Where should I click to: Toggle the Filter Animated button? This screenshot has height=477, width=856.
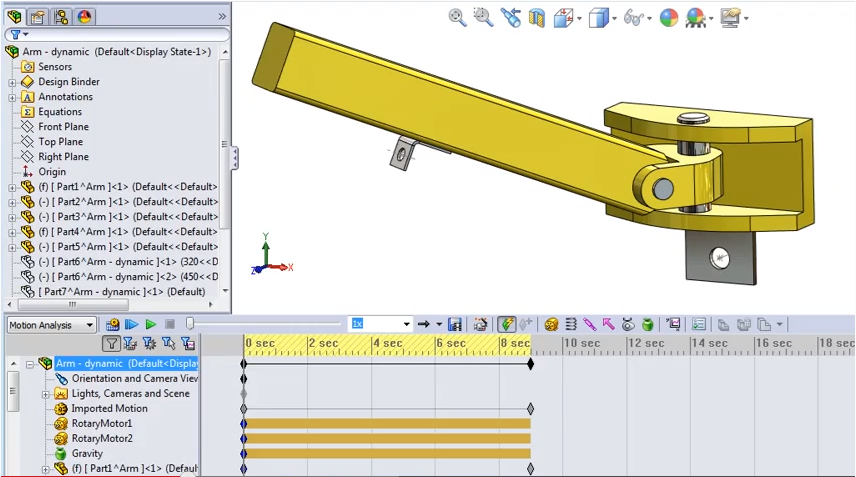pyautogui.click(x=130, y=343)
